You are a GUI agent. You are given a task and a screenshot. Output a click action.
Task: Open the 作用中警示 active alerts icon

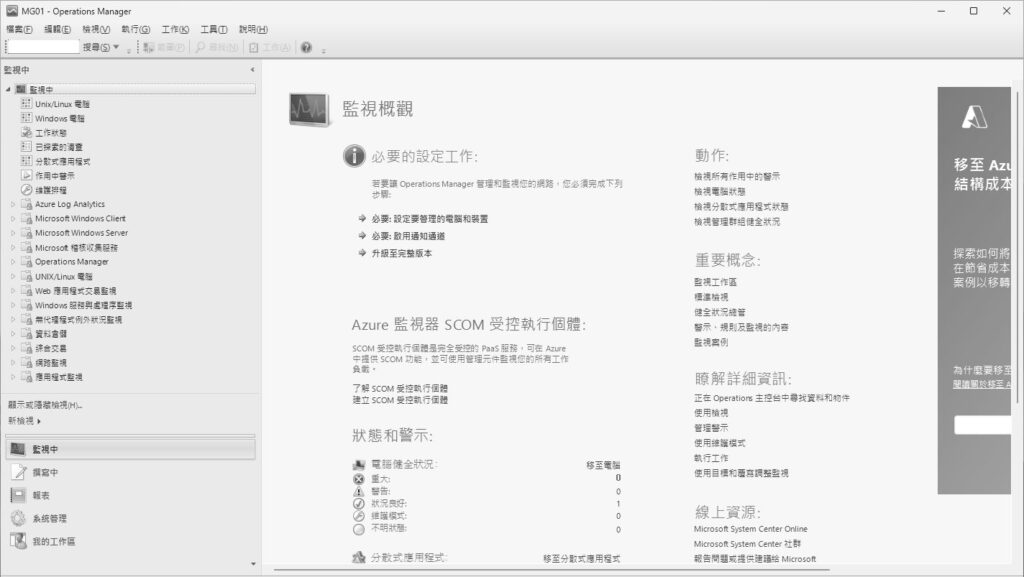pos(26,175)
